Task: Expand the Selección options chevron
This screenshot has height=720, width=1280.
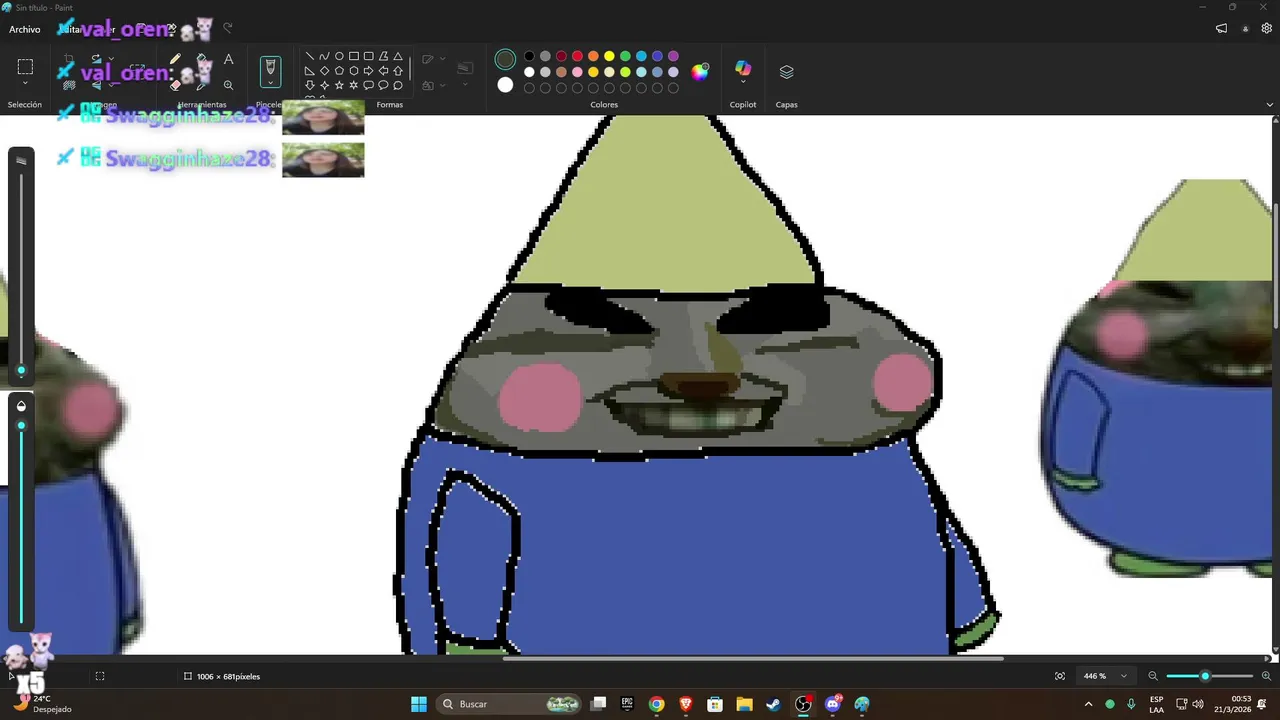Action: pyautogui.click(x=25, y=84)
